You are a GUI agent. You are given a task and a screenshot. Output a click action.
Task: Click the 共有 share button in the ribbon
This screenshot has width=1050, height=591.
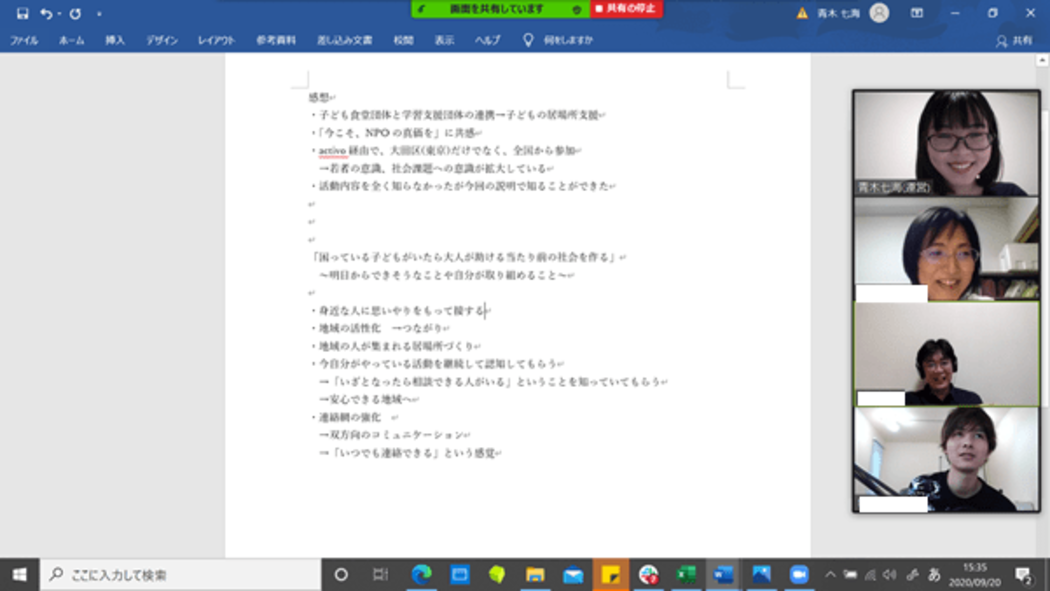pyautogui.click(x=1014, y=41)
